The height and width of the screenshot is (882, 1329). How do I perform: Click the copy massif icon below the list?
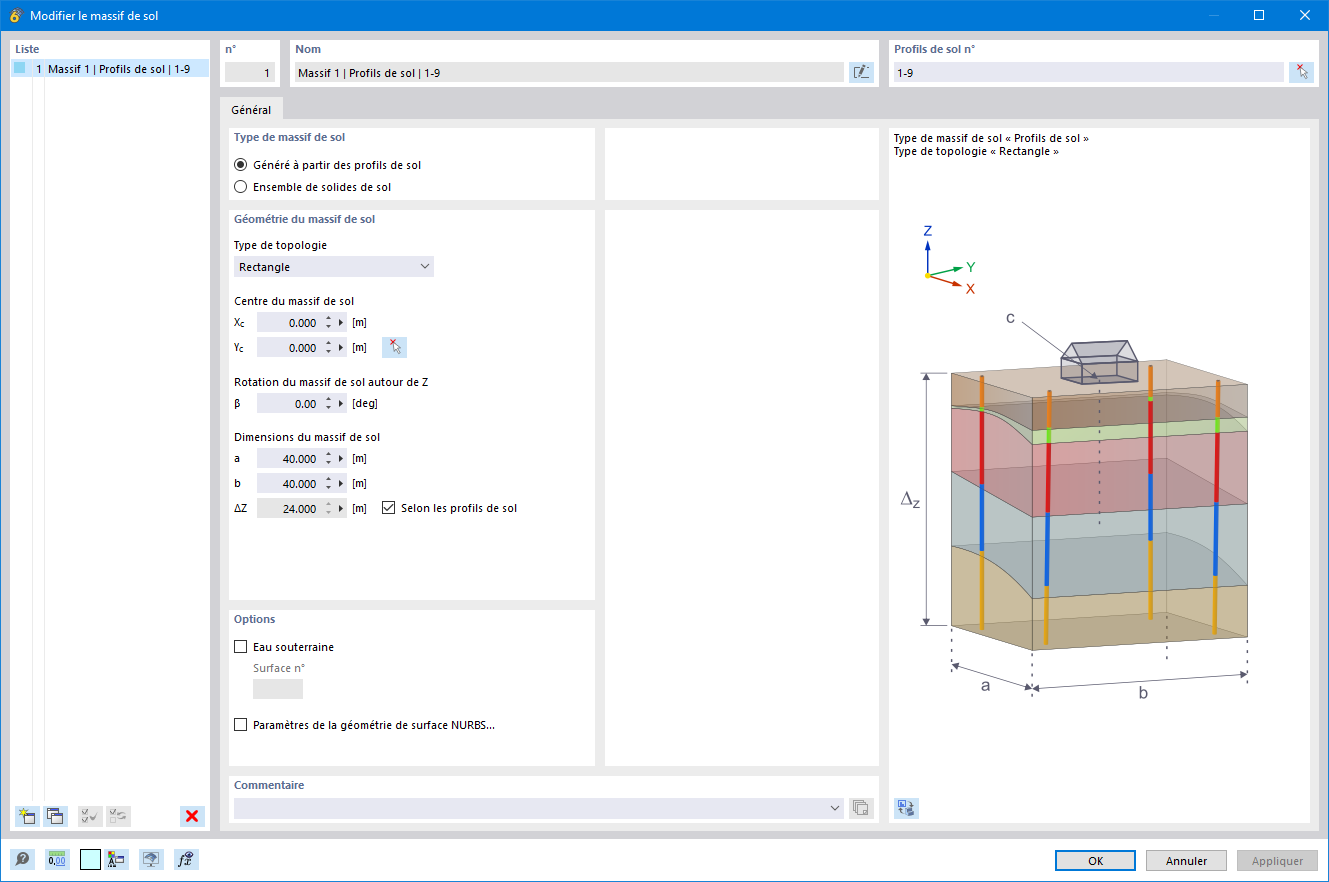coord(55,816)
